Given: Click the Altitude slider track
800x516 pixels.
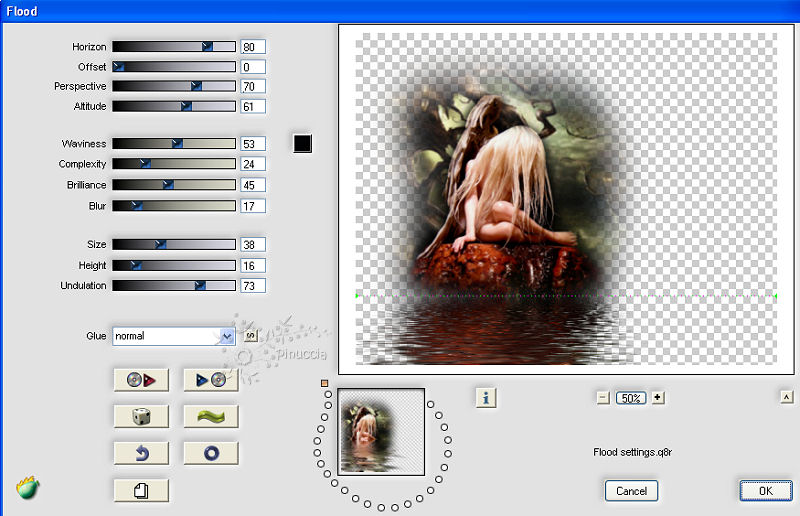Looking at the screenshot, I should point(174,106).
